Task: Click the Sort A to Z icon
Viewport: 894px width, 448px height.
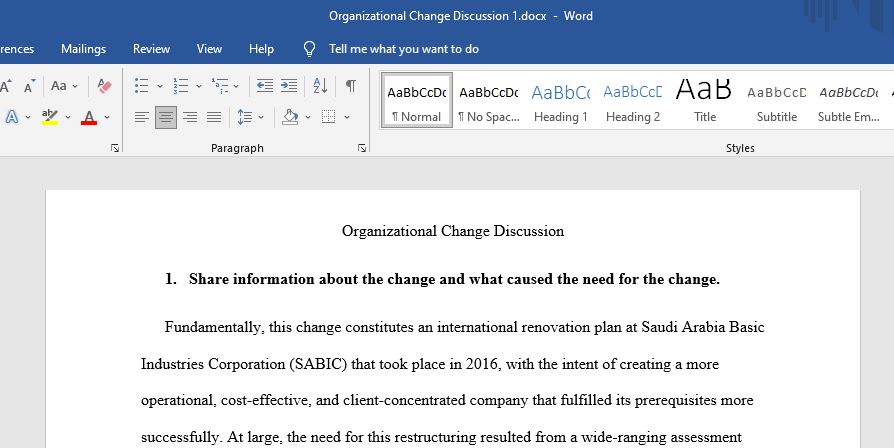Action: pyautogui.click(x=320, y=86)
